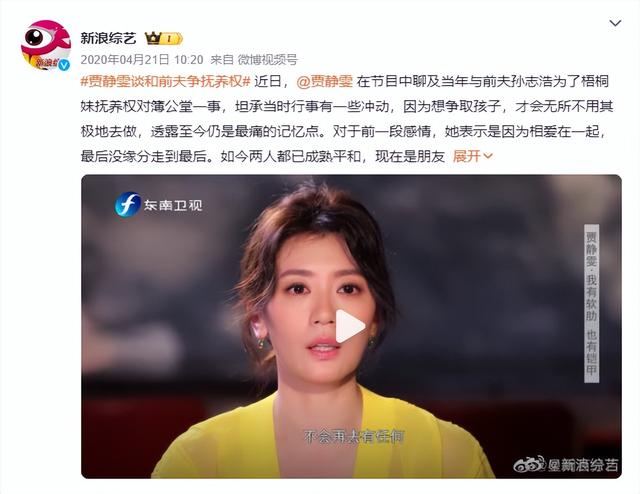Click the post body text paragraph
640x494 pixels.
tap(347, 119)
